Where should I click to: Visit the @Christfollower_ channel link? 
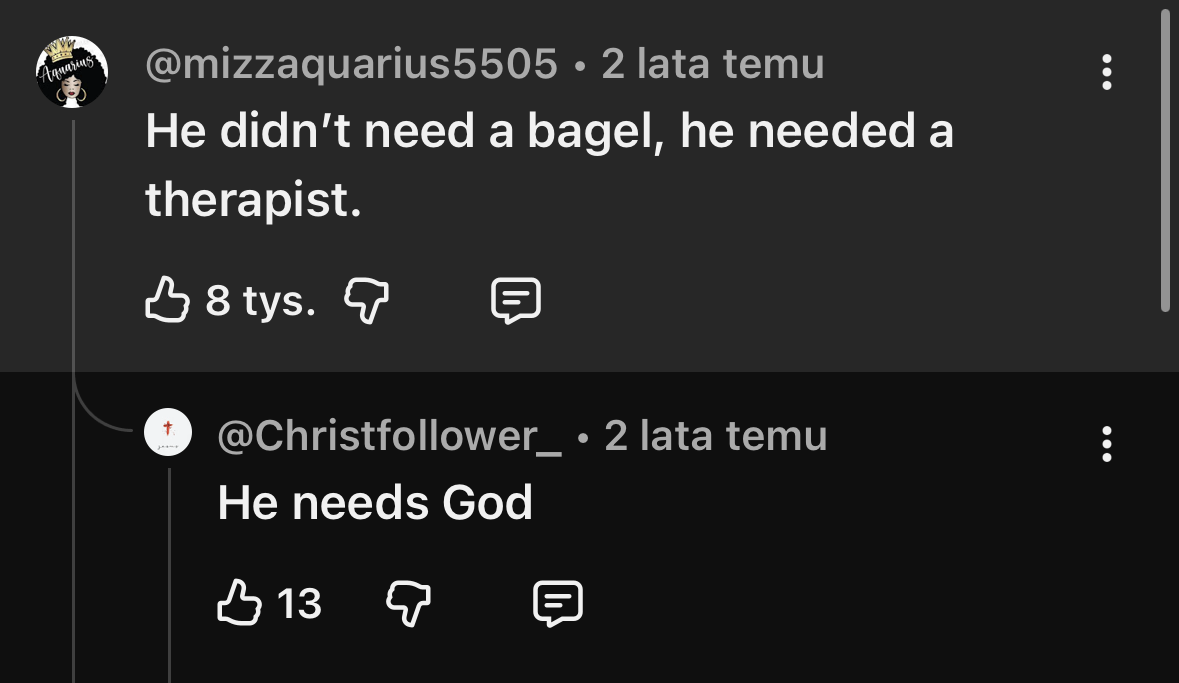[389, 436]
